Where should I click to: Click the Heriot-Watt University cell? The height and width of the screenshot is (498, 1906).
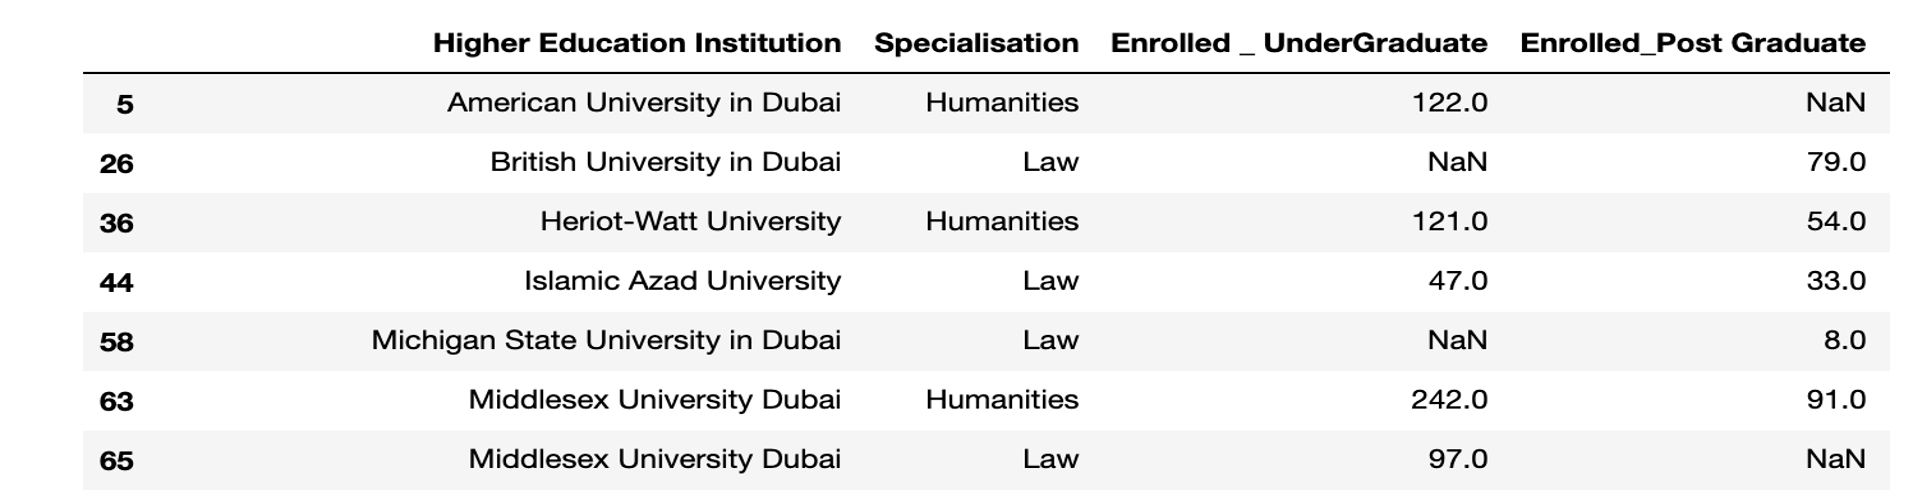[x=690, y=221]
